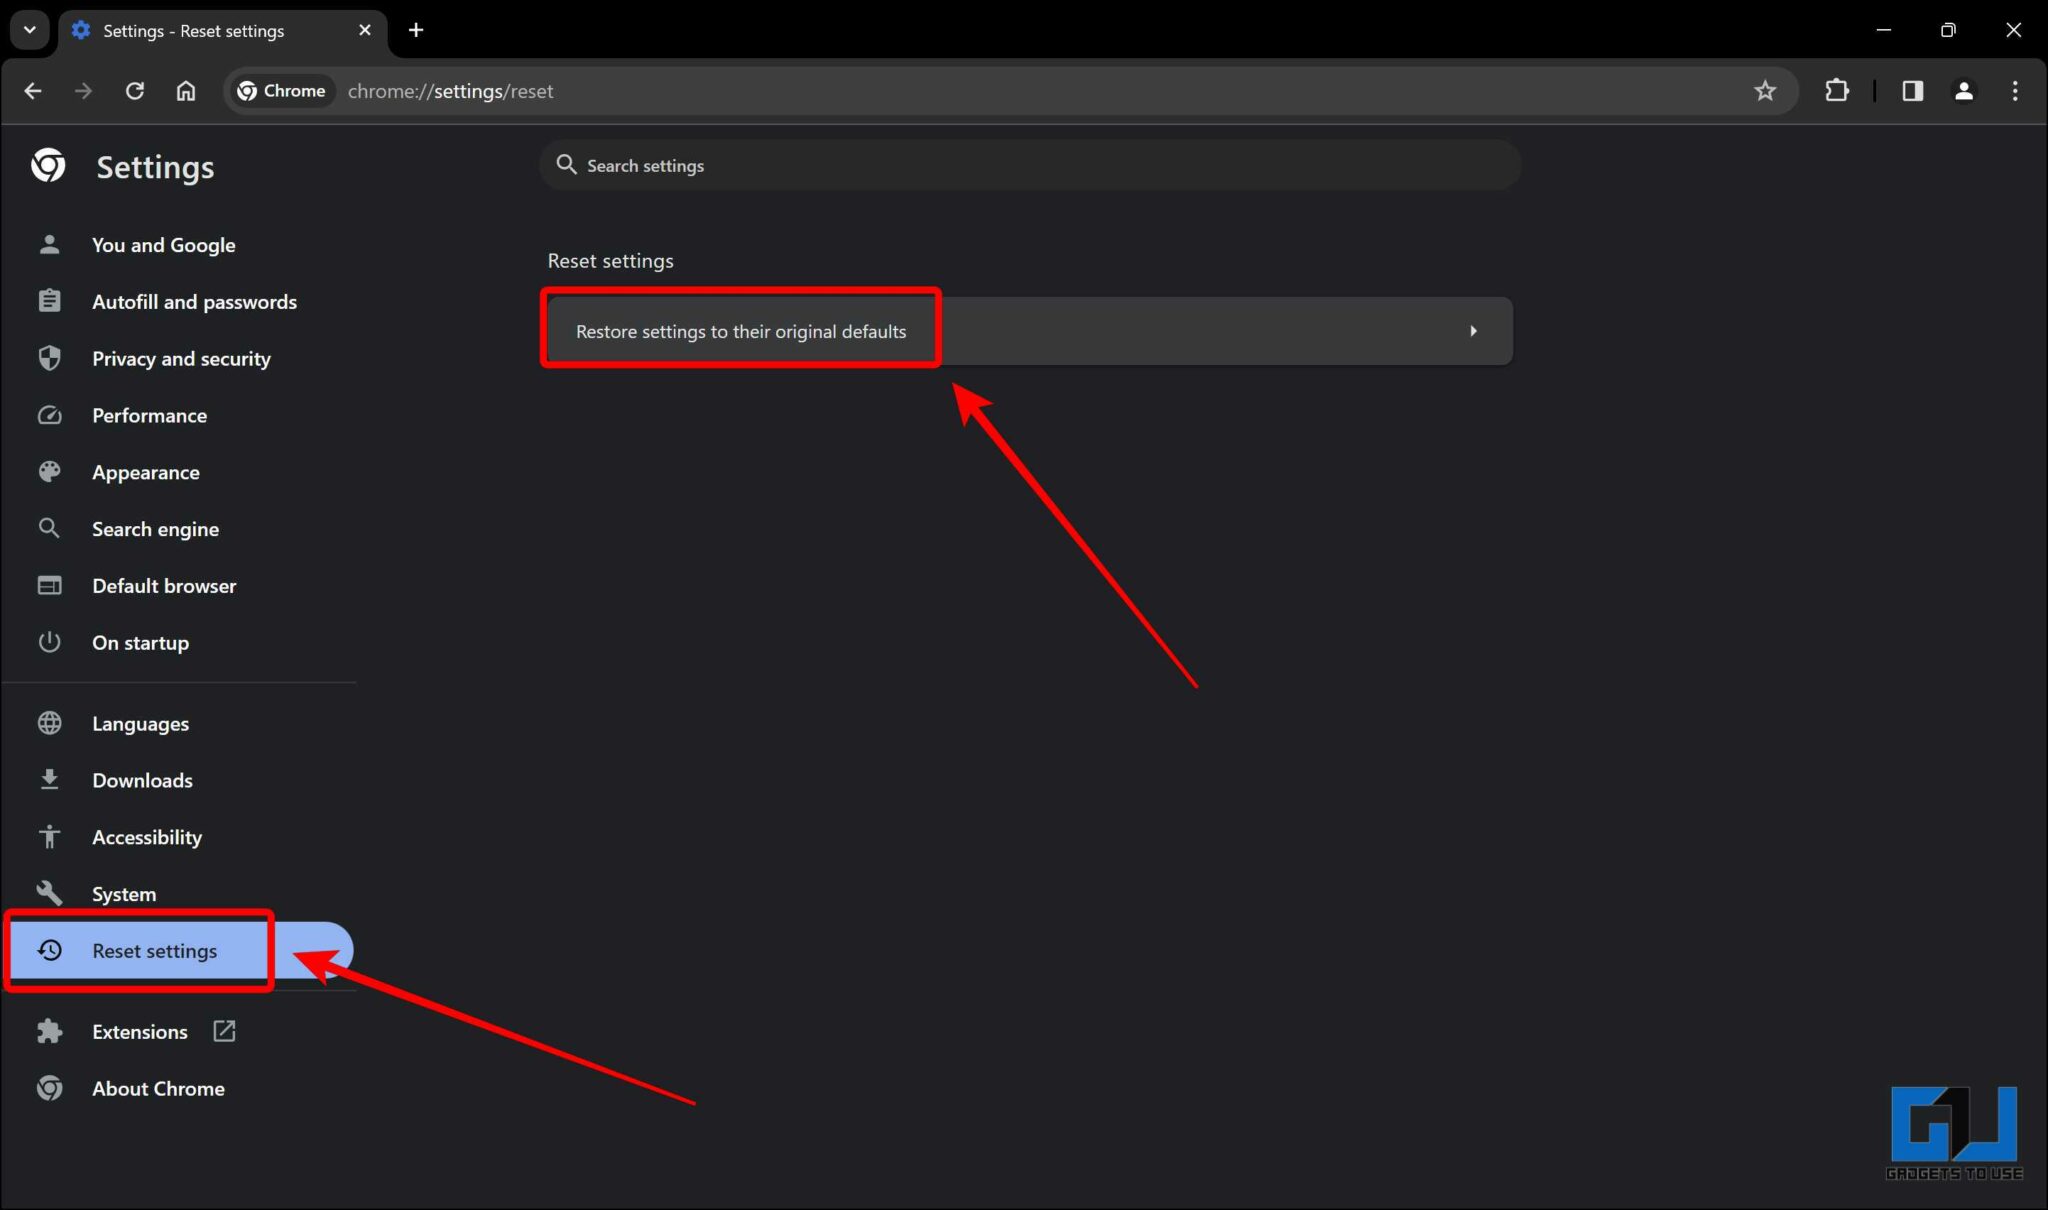The image size is (2048, 1210).
Task: Open the Extensions puzzle icon
Action: pyautogui.click(x=1838, y=90)
